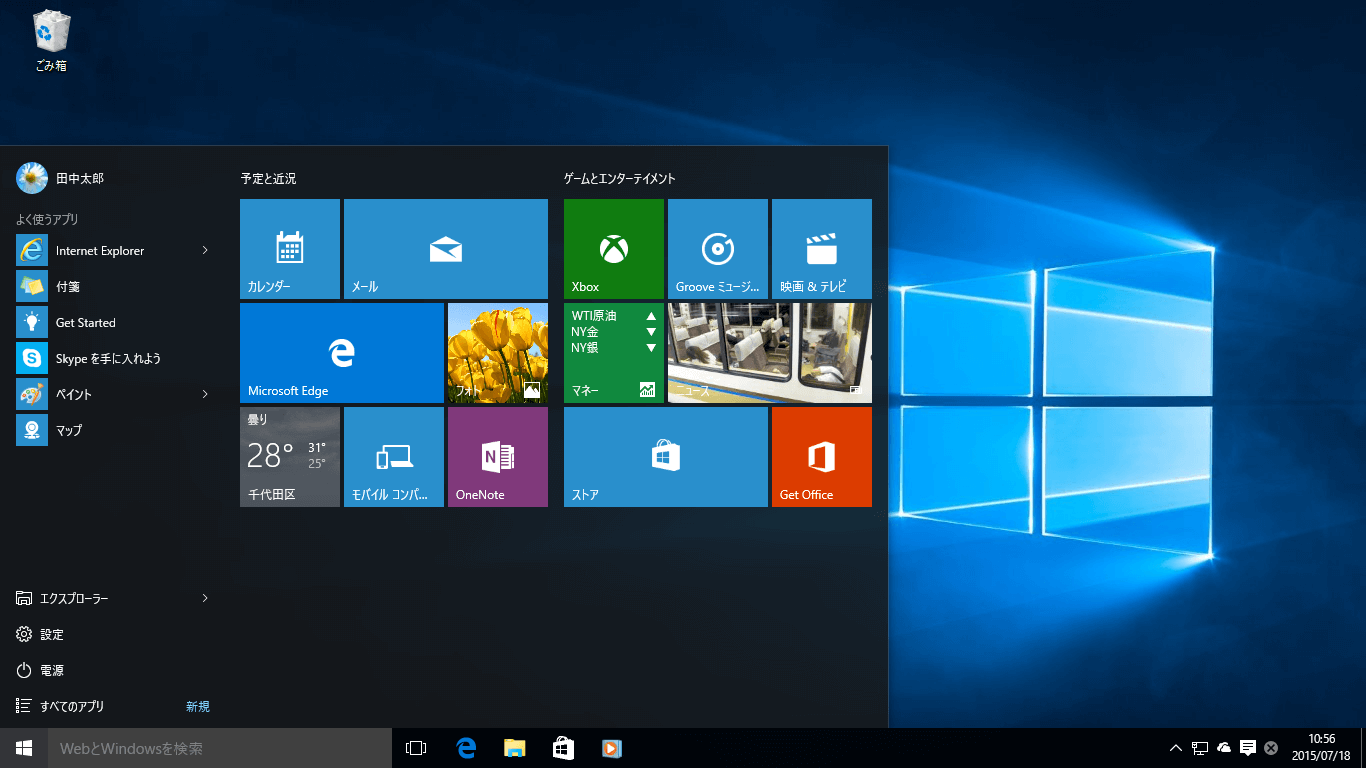Expand the ペイント jump list arrow
The image size is (1366, 768).
[205, 394]
